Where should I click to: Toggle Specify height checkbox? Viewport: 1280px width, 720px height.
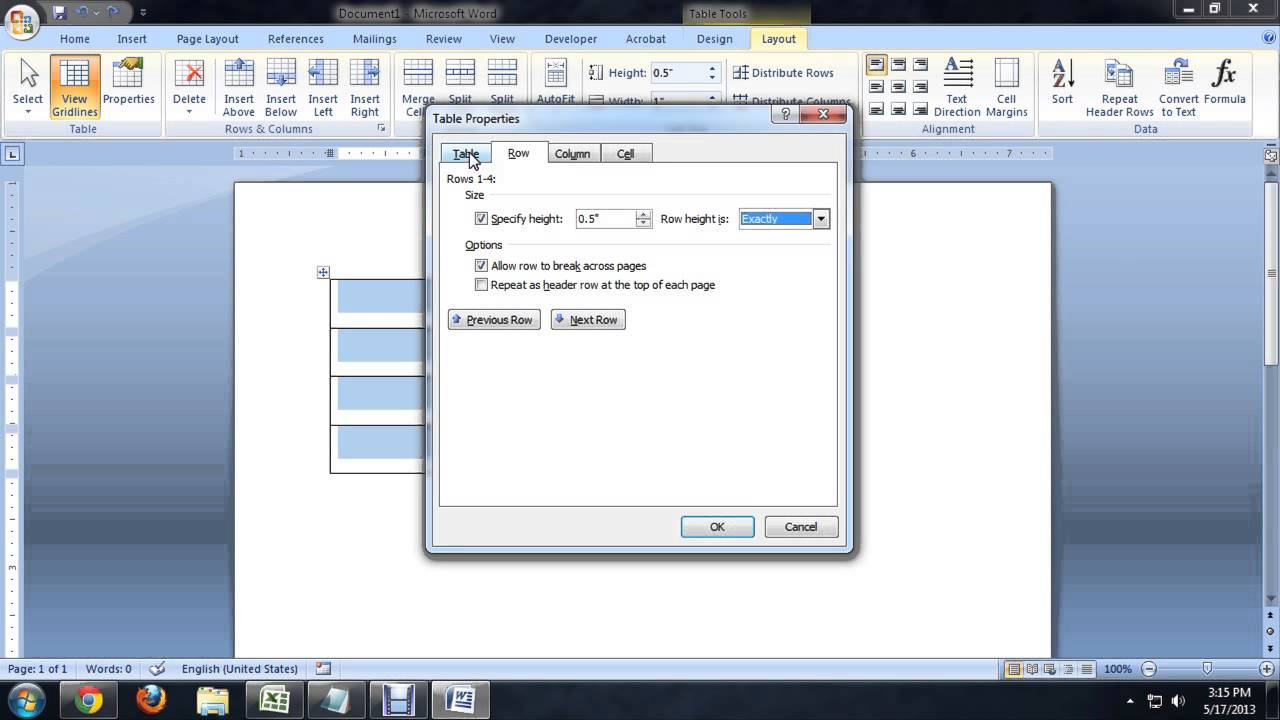point(481,219)
